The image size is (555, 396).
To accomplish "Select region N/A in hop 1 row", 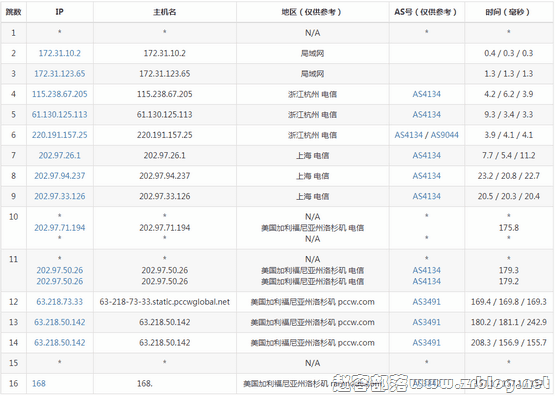I will (313, 33).
